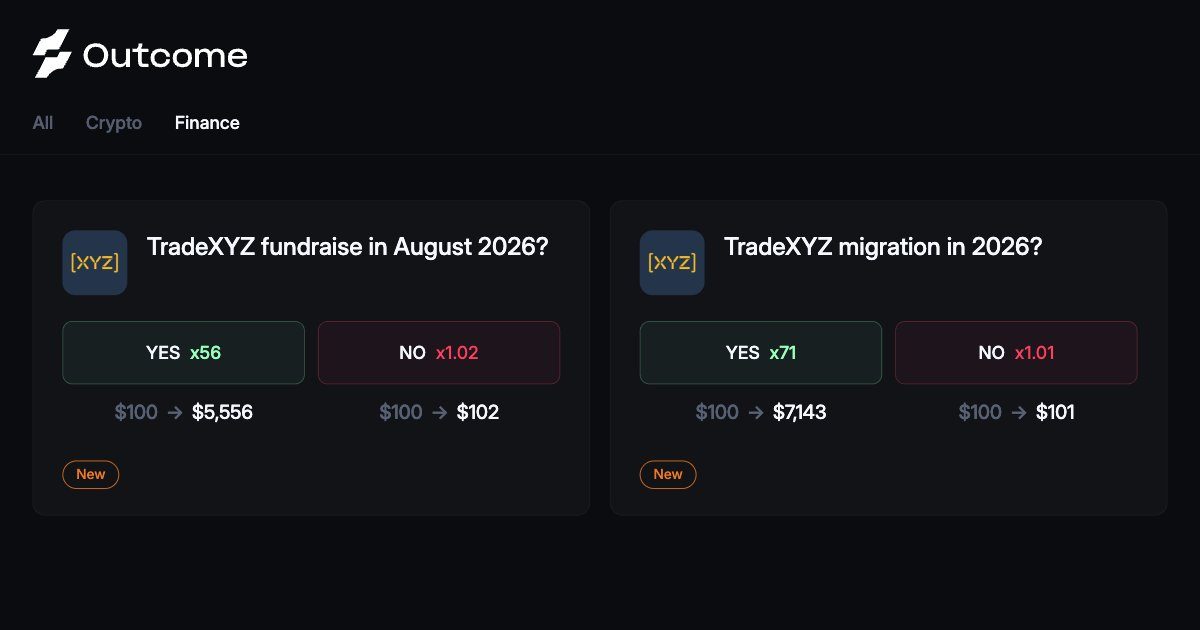Choose YES x56 on fundraise market
This screenshot has width=1200, height=630.
pyautogui.click(x=184, y=353)
